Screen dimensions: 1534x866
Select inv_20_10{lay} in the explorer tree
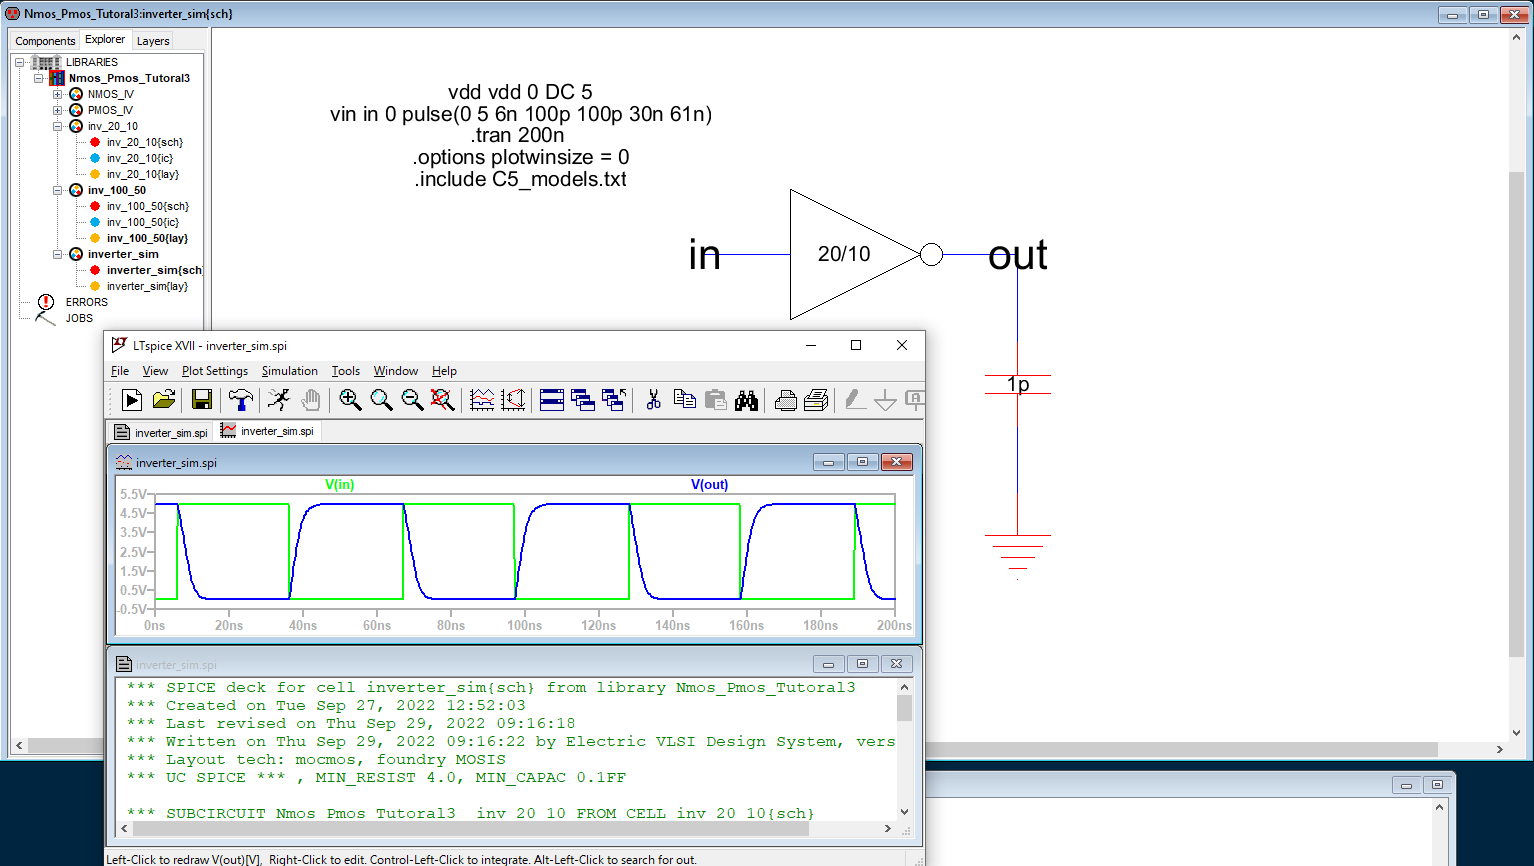click(x=142, y=174)
